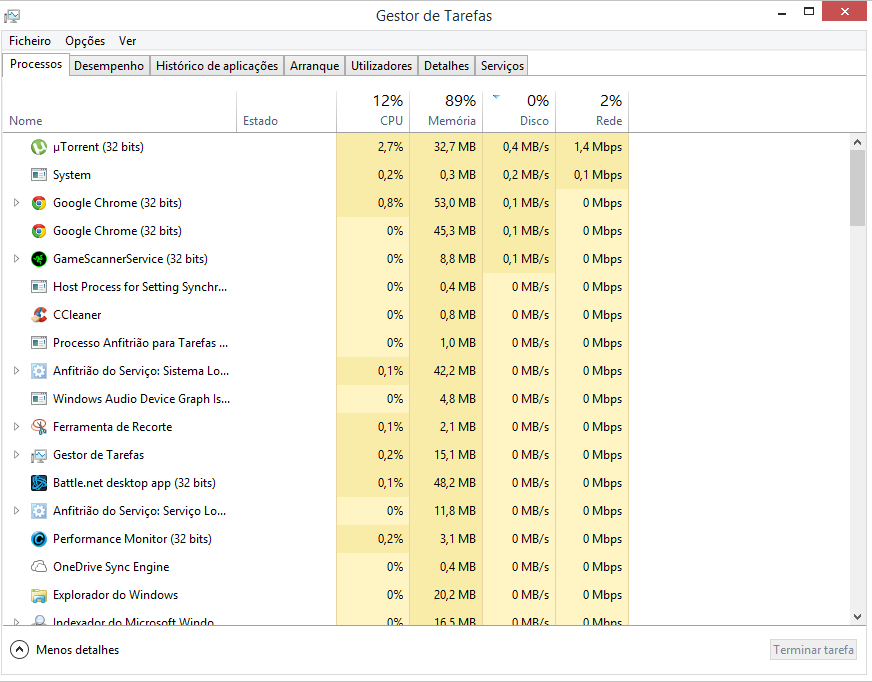The height and width of the screenshot is (682, 872).
Task: Switch to the Serviços tab
Action: (x=502, y=66)
